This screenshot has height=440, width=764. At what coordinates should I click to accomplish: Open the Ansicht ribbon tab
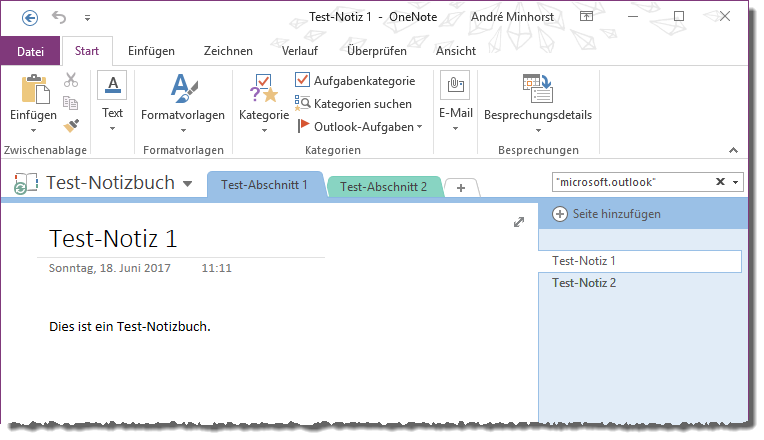(456, 51)
